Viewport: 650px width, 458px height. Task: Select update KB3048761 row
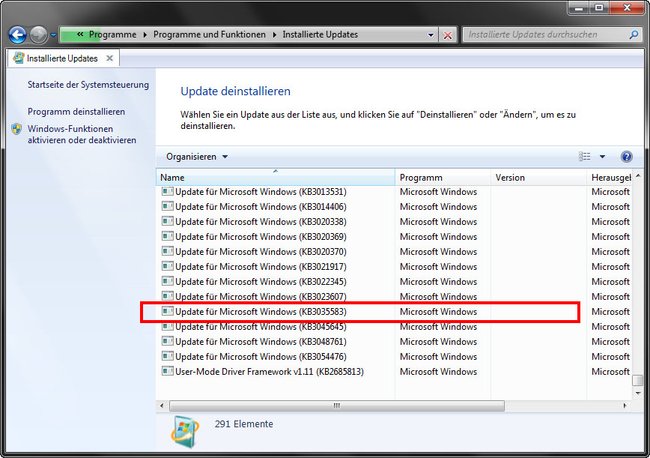[x=395, y=342]
